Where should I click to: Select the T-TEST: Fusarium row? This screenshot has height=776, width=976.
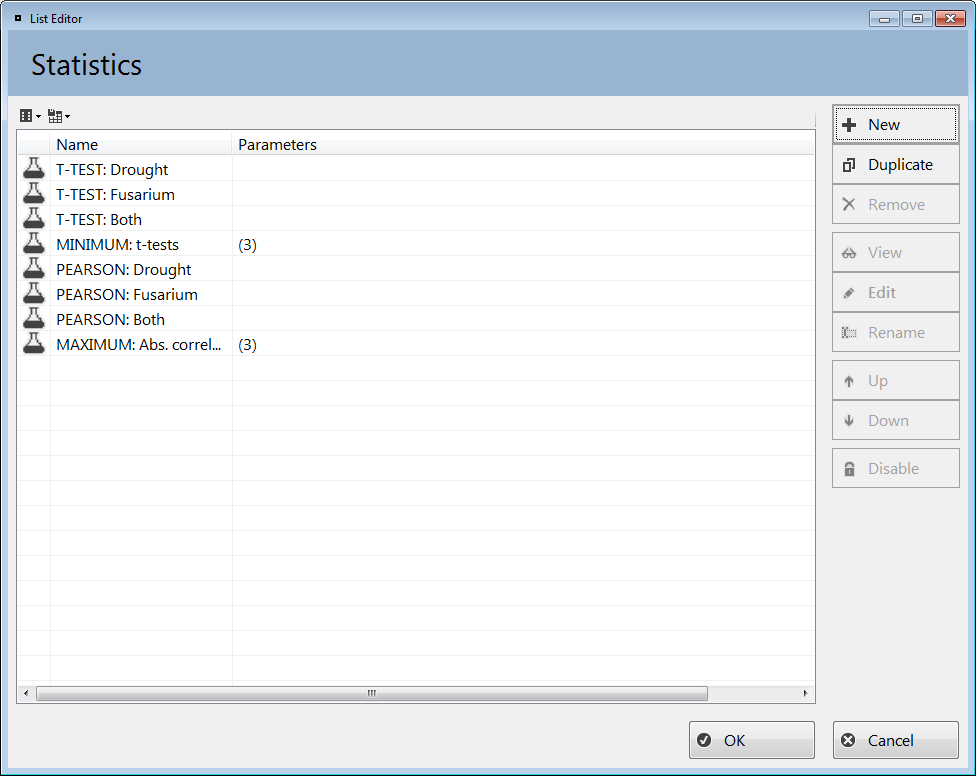(x=416, y=194)
